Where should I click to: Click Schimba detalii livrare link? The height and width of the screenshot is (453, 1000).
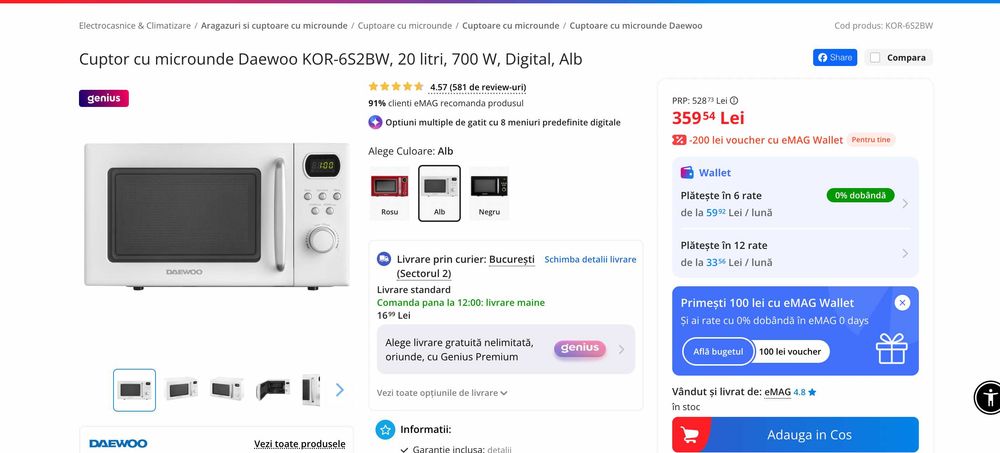pos(590,260)
